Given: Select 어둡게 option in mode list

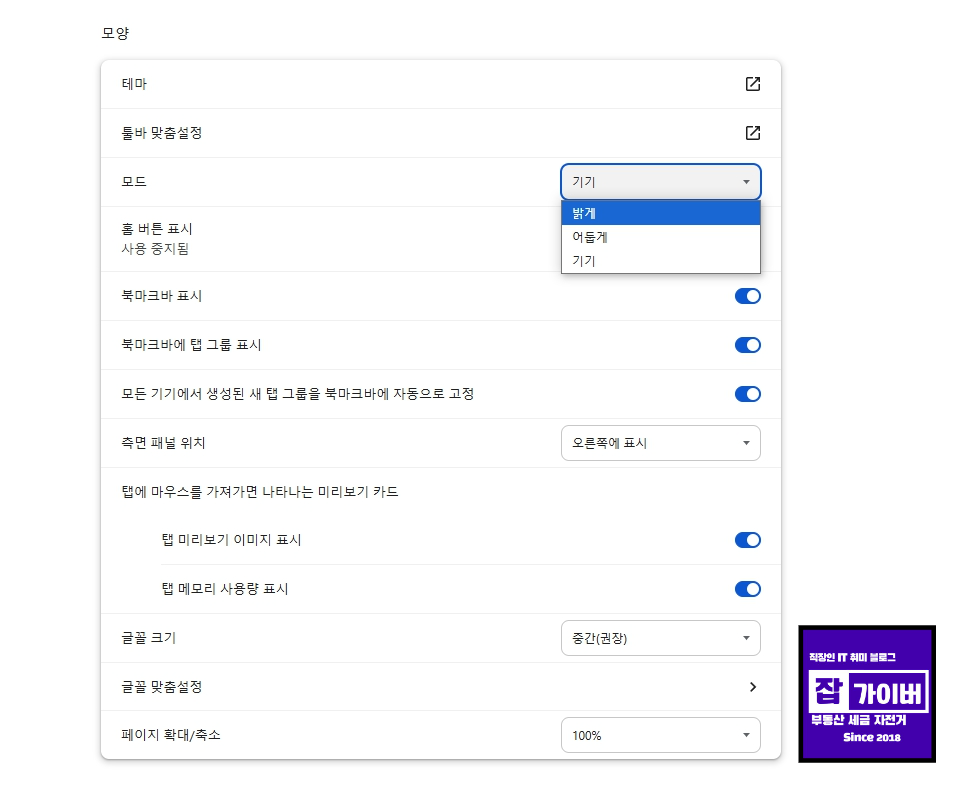Looking at the screenshot, I should 660,237.
